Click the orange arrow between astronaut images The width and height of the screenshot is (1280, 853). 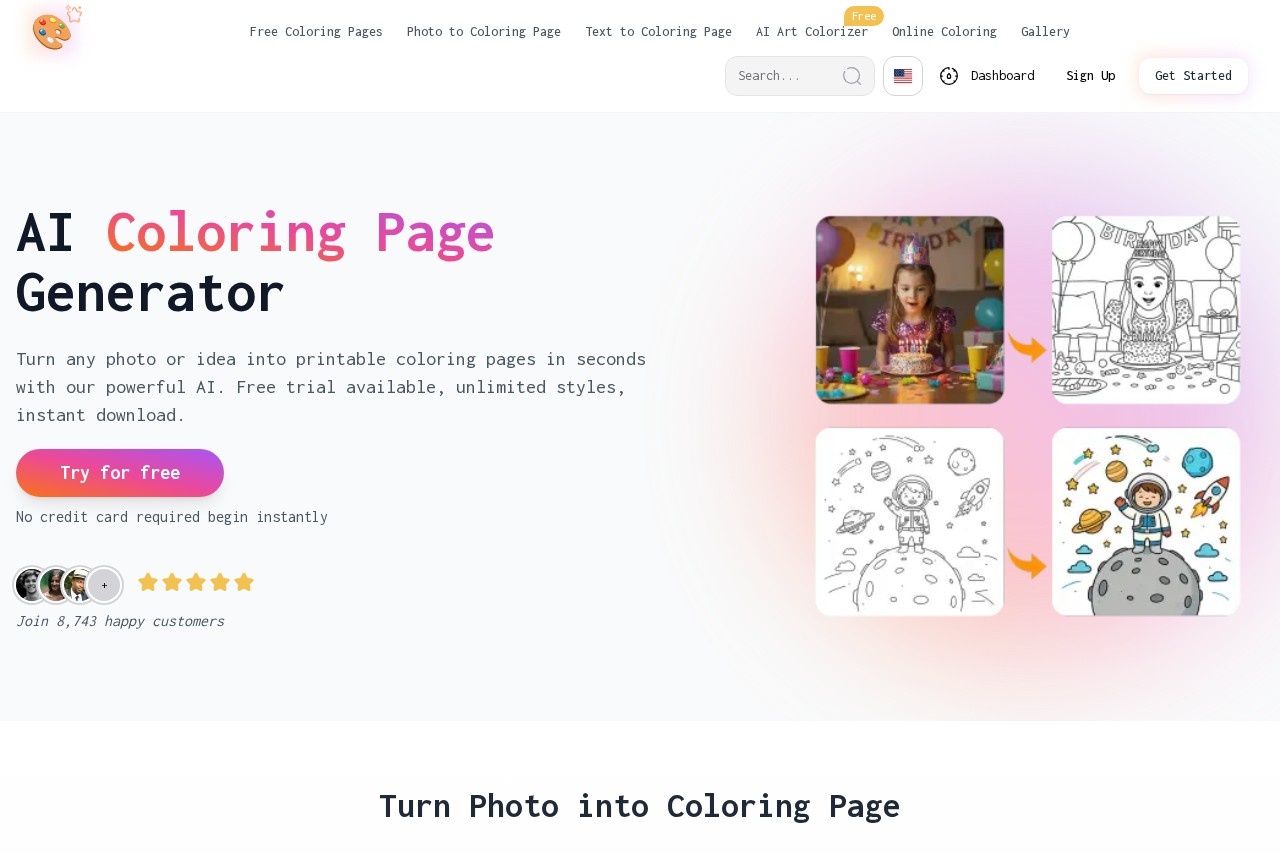click(1027, 564)
